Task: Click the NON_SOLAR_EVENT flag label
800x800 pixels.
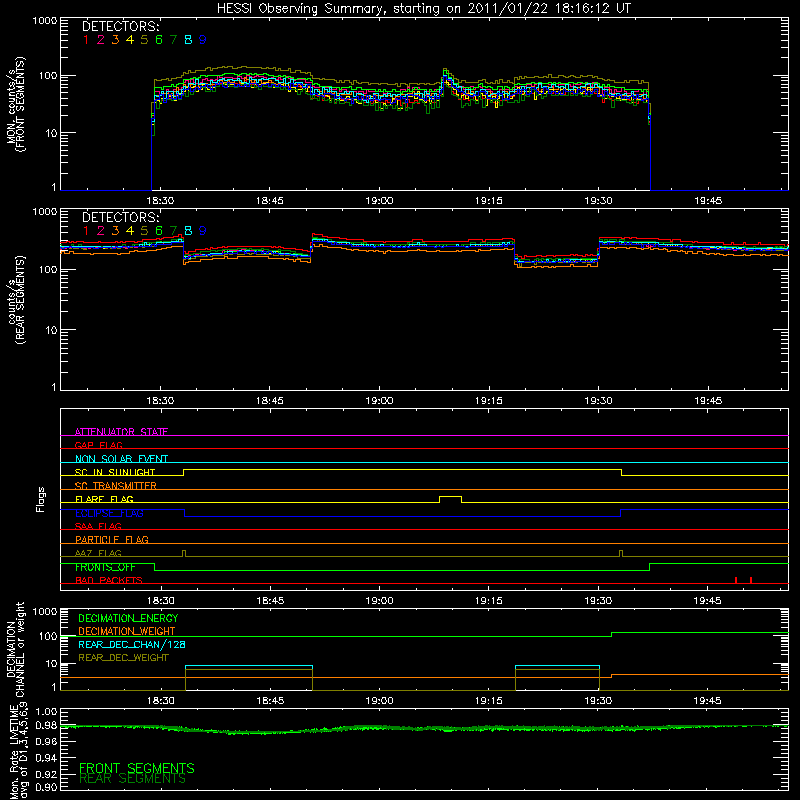Action: (121, 459)
